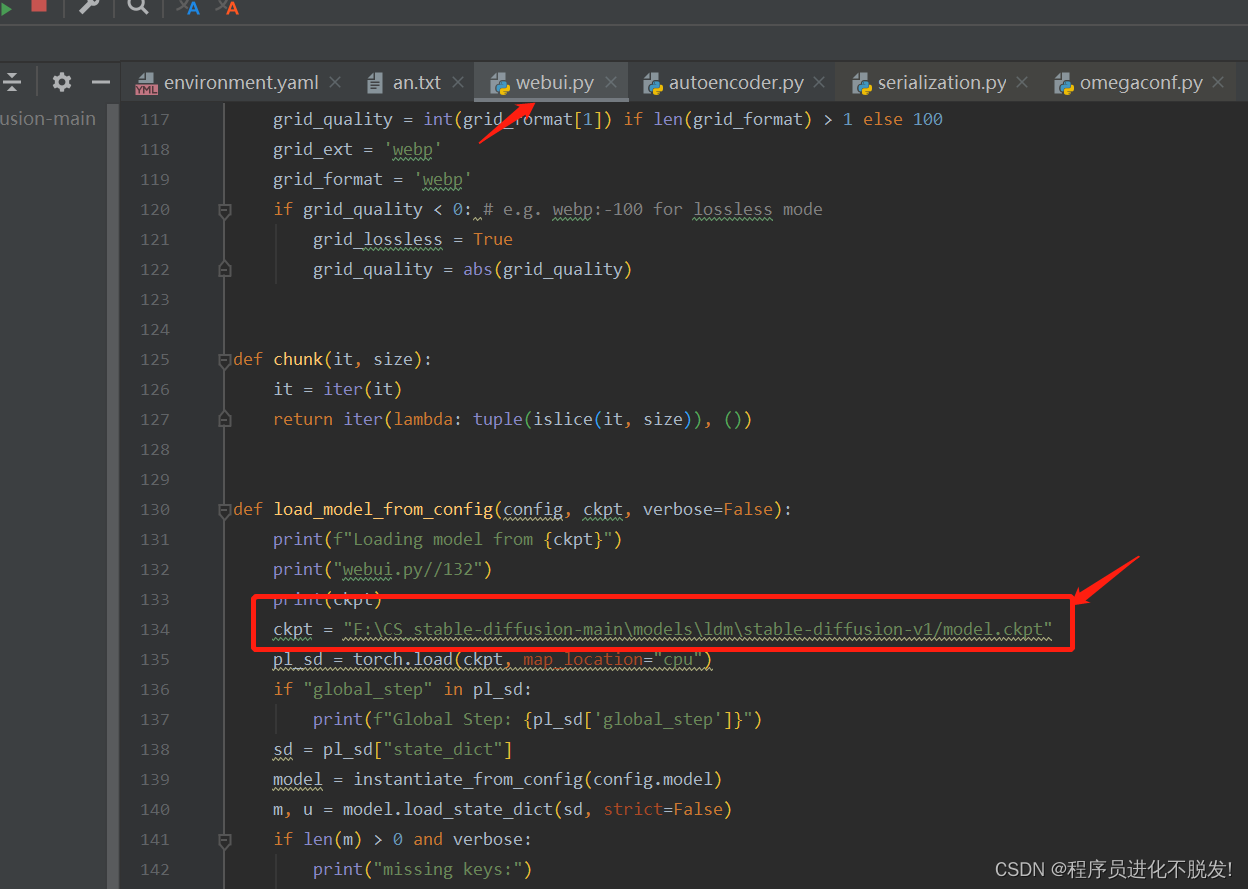Click line number 129 in the gutter
Image resolution: width=1248 pixels, height=889 pixels.
coord(154,479)
